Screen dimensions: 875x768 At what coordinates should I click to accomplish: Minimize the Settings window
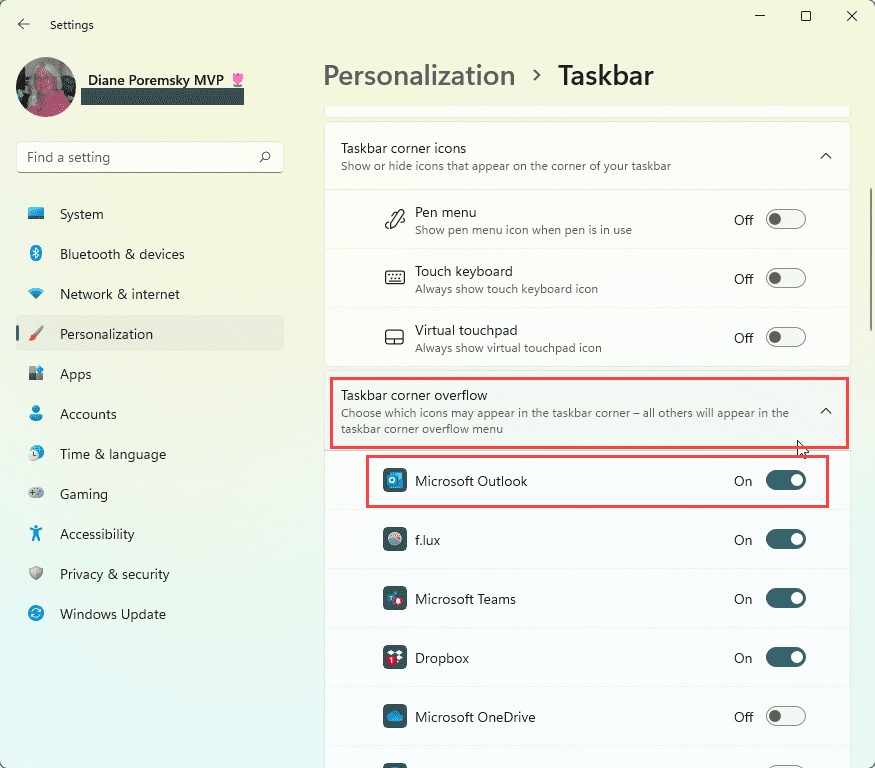pyautogui.click(x=759, y=16)
